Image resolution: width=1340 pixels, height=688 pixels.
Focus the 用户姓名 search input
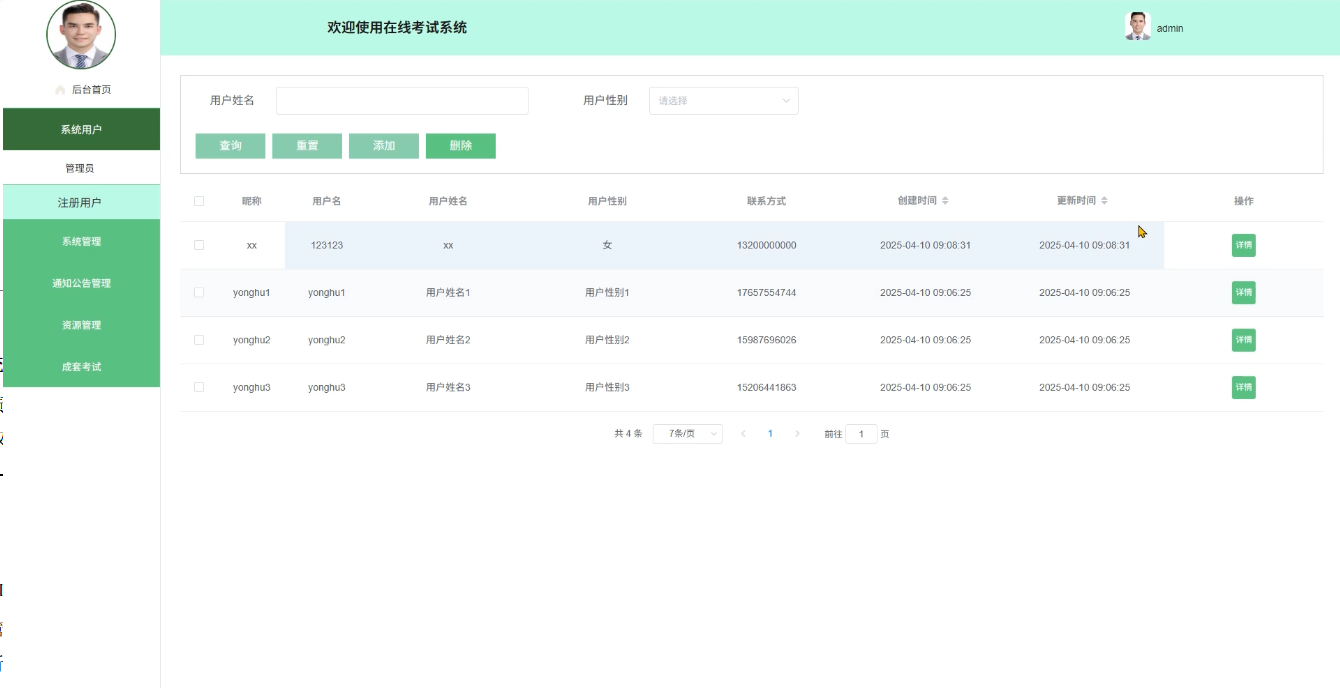point(402,101)
